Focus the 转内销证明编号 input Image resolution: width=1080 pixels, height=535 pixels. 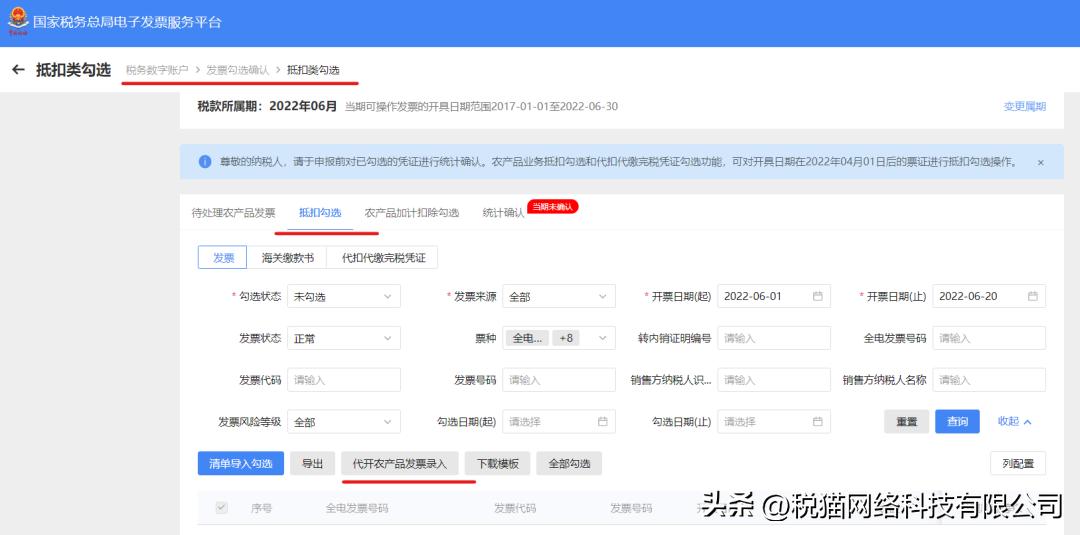click(x=774, y=338)
